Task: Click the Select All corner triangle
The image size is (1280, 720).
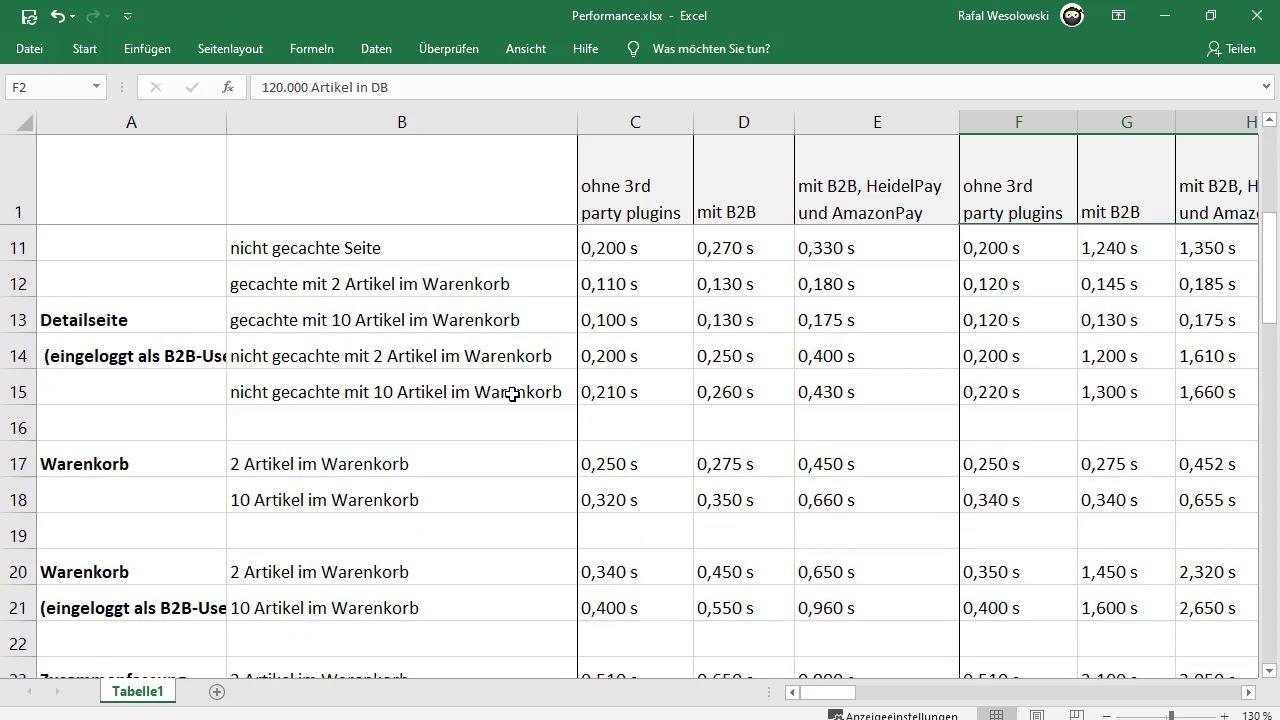Action: [24, 123]
